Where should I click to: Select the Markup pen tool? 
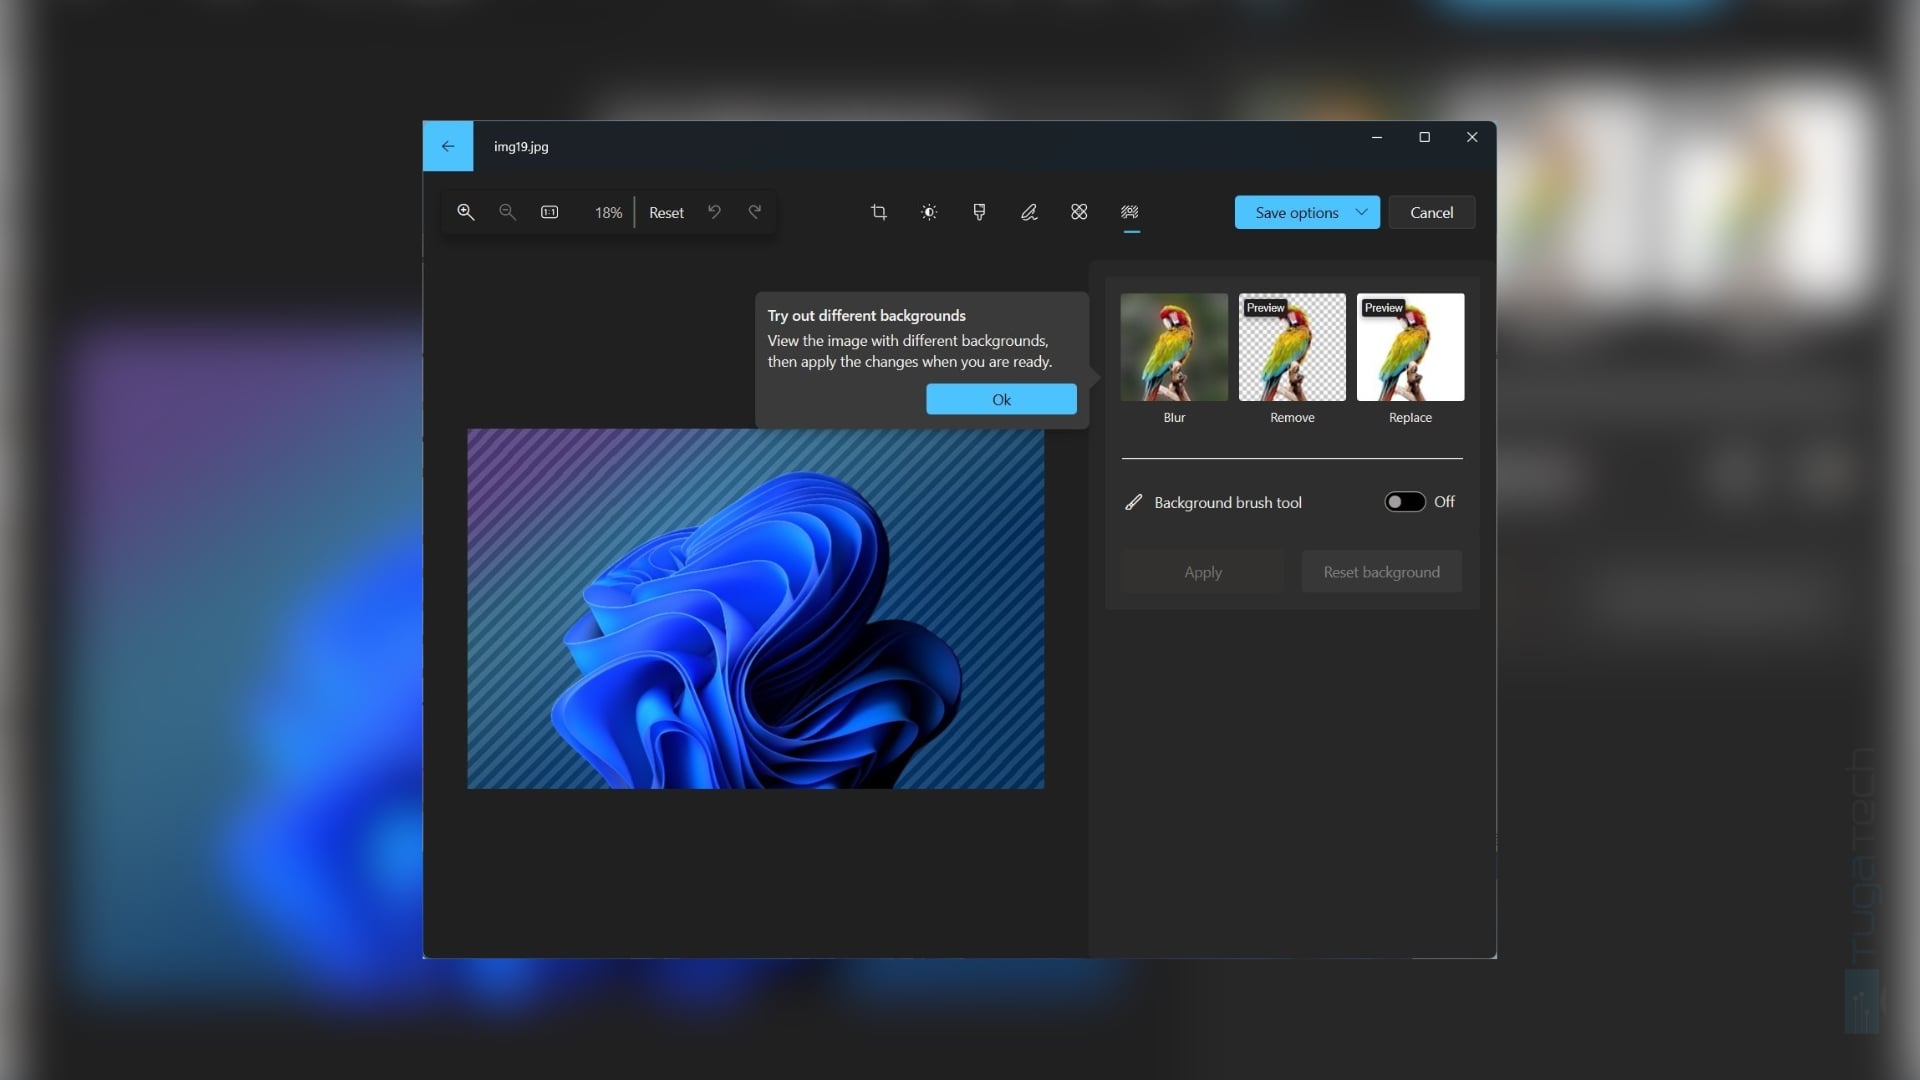click(x=1029, y=212)
